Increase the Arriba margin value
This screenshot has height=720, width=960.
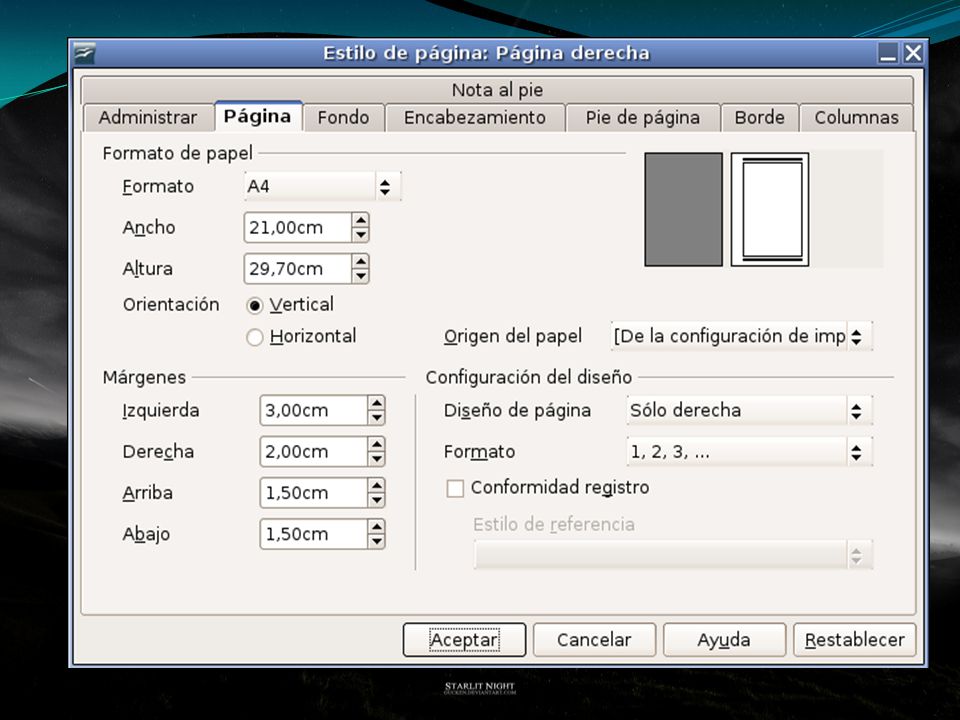pyautogui.click(x=377, y=486)
